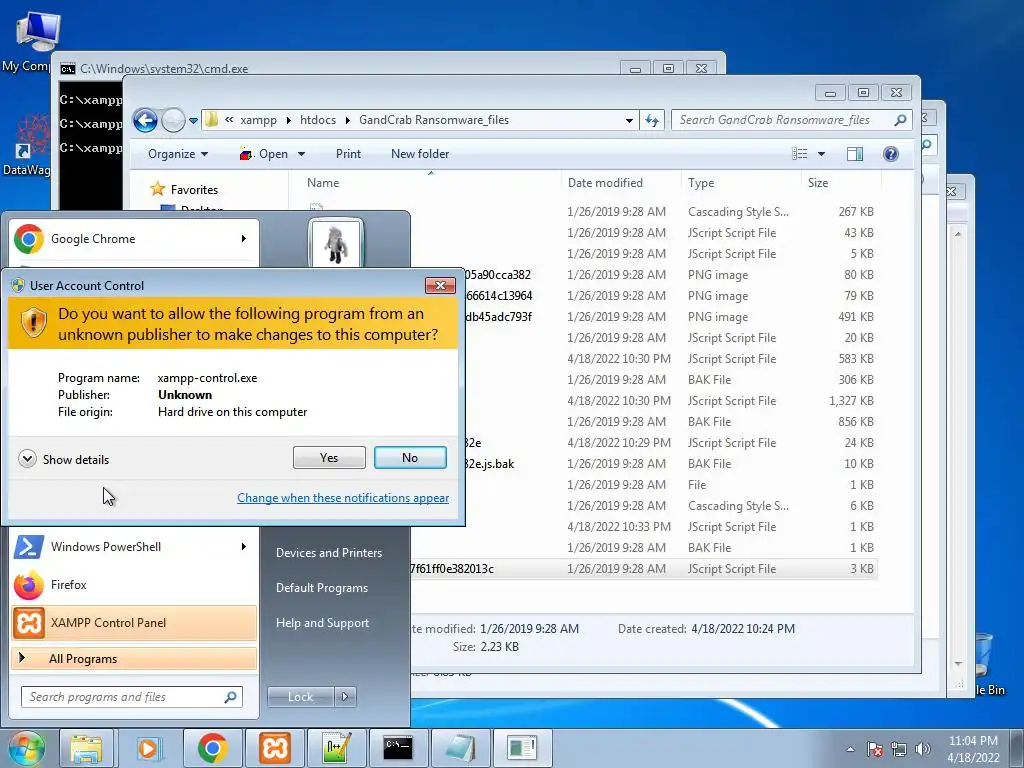Expand Google Chrome jump list arrow
This screenshot has width=1024, height=768.
pyautogui.click(x=244, y=239)
